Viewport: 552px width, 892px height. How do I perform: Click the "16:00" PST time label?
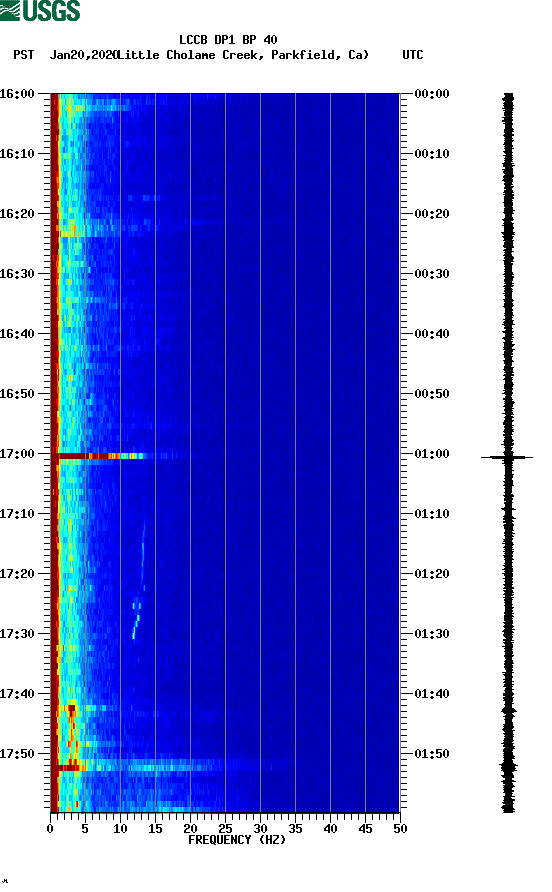pyautogui.click(x=17, y=93)
